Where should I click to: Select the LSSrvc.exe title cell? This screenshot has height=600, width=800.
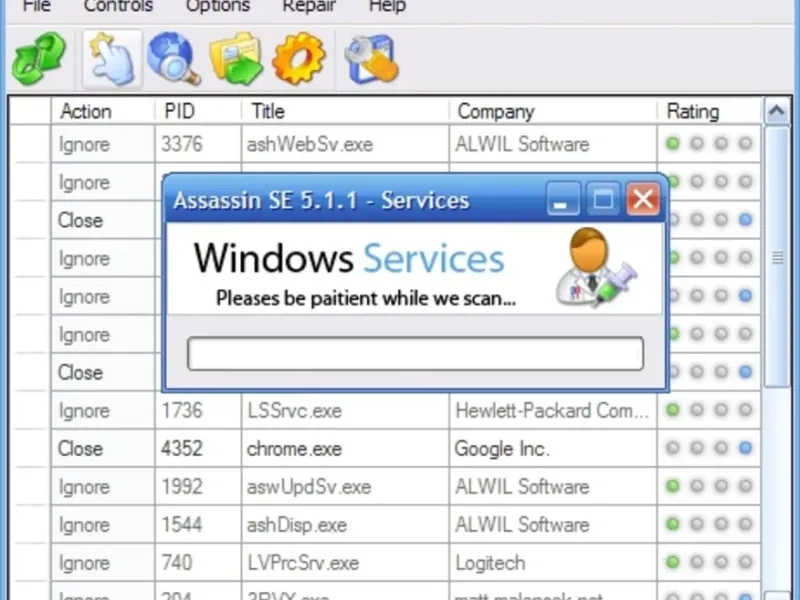[345, 410]
